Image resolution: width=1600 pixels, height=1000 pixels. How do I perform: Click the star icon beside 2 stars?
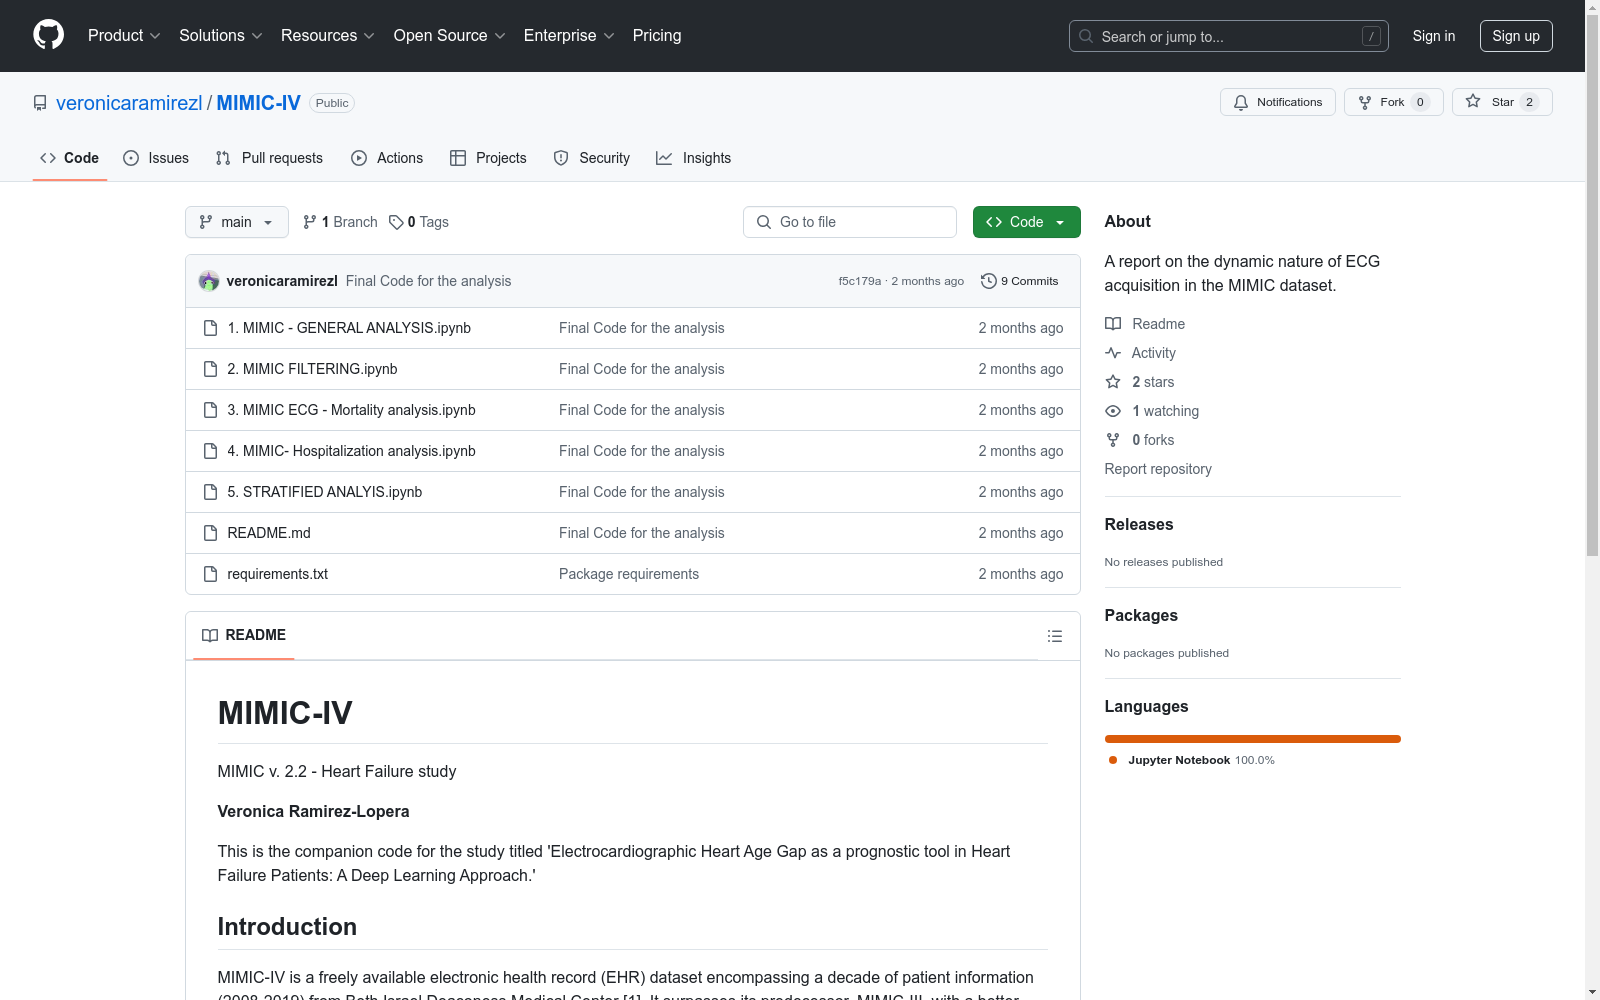point(1113,382)
